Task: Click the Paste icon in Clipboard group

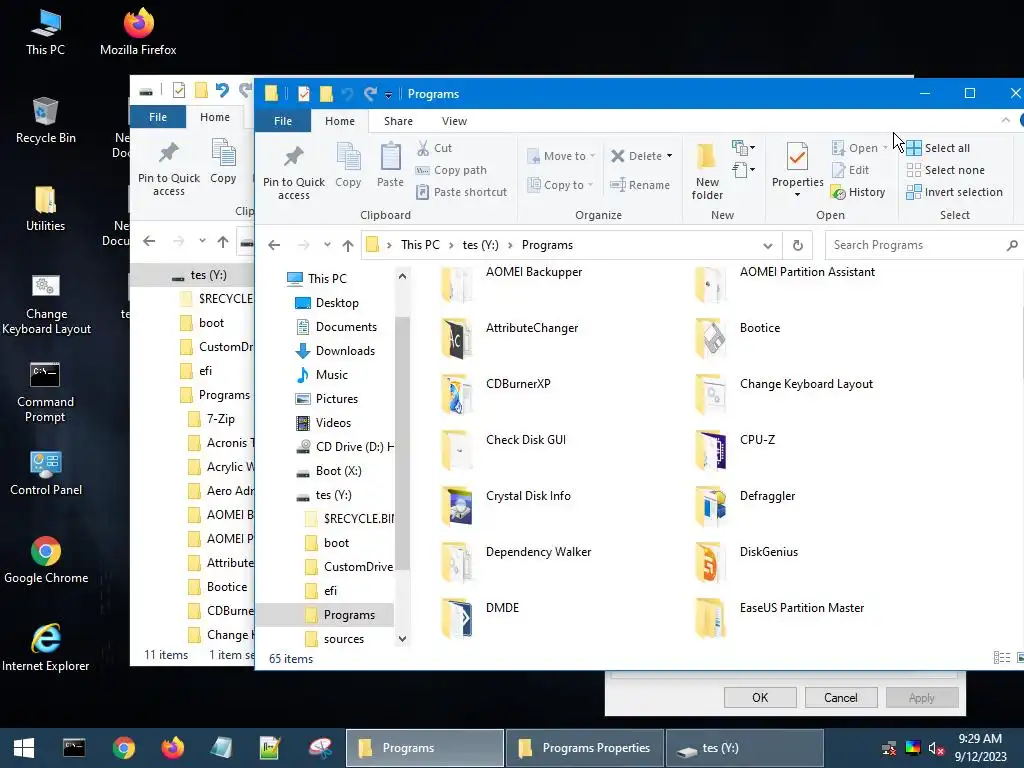Action: (x=391, y=156)
